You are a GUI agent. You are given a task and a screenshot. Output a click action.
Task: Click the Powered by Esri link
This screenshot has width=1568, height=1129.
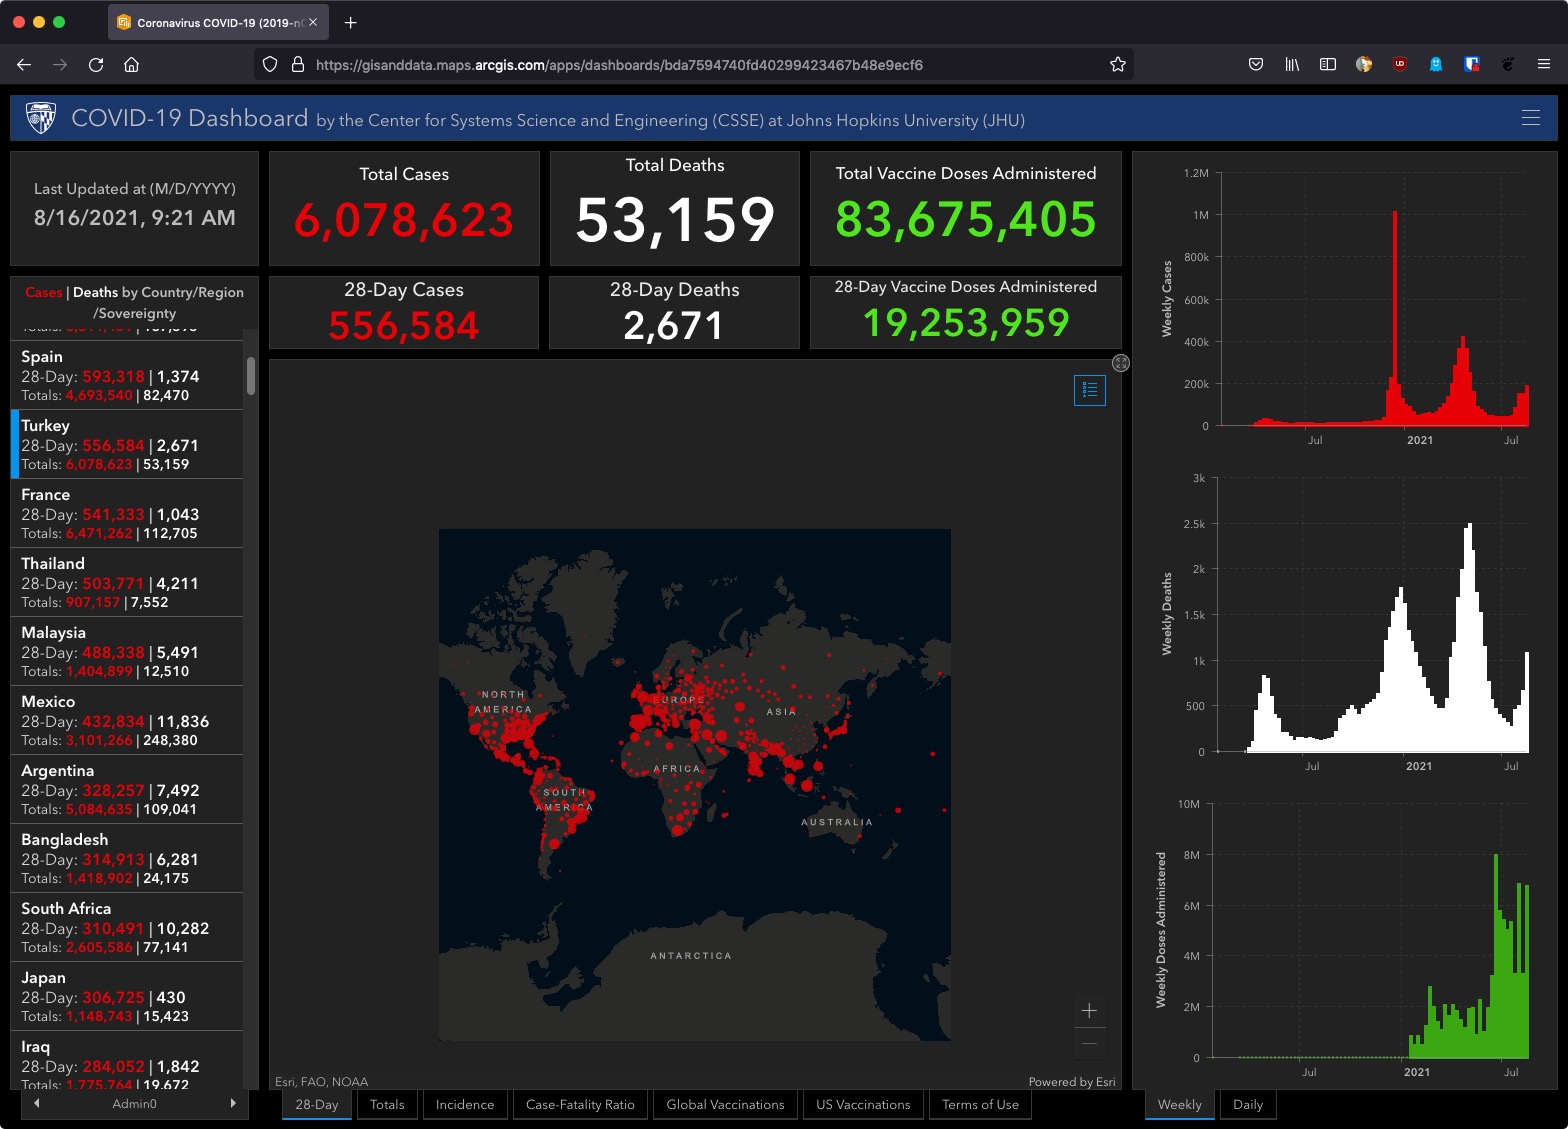(x=1072, y=1081)
